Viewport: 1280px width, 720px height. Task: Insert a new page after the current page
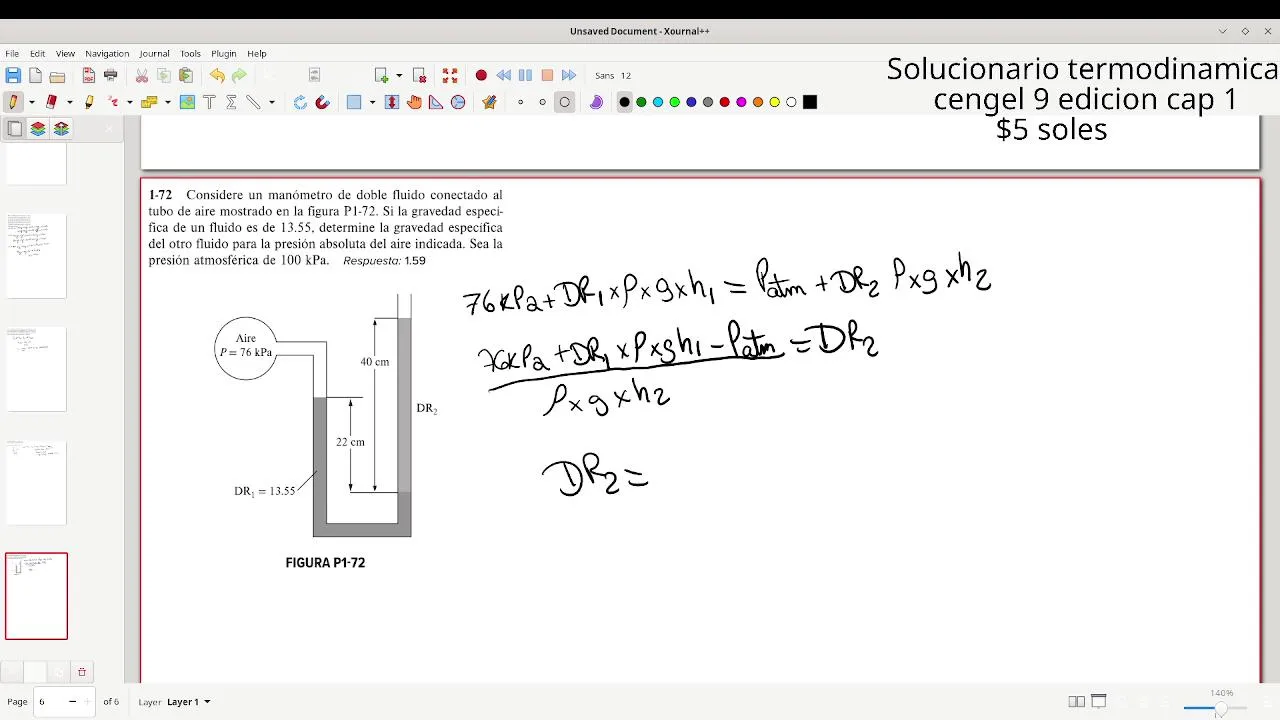pos(381,75)
